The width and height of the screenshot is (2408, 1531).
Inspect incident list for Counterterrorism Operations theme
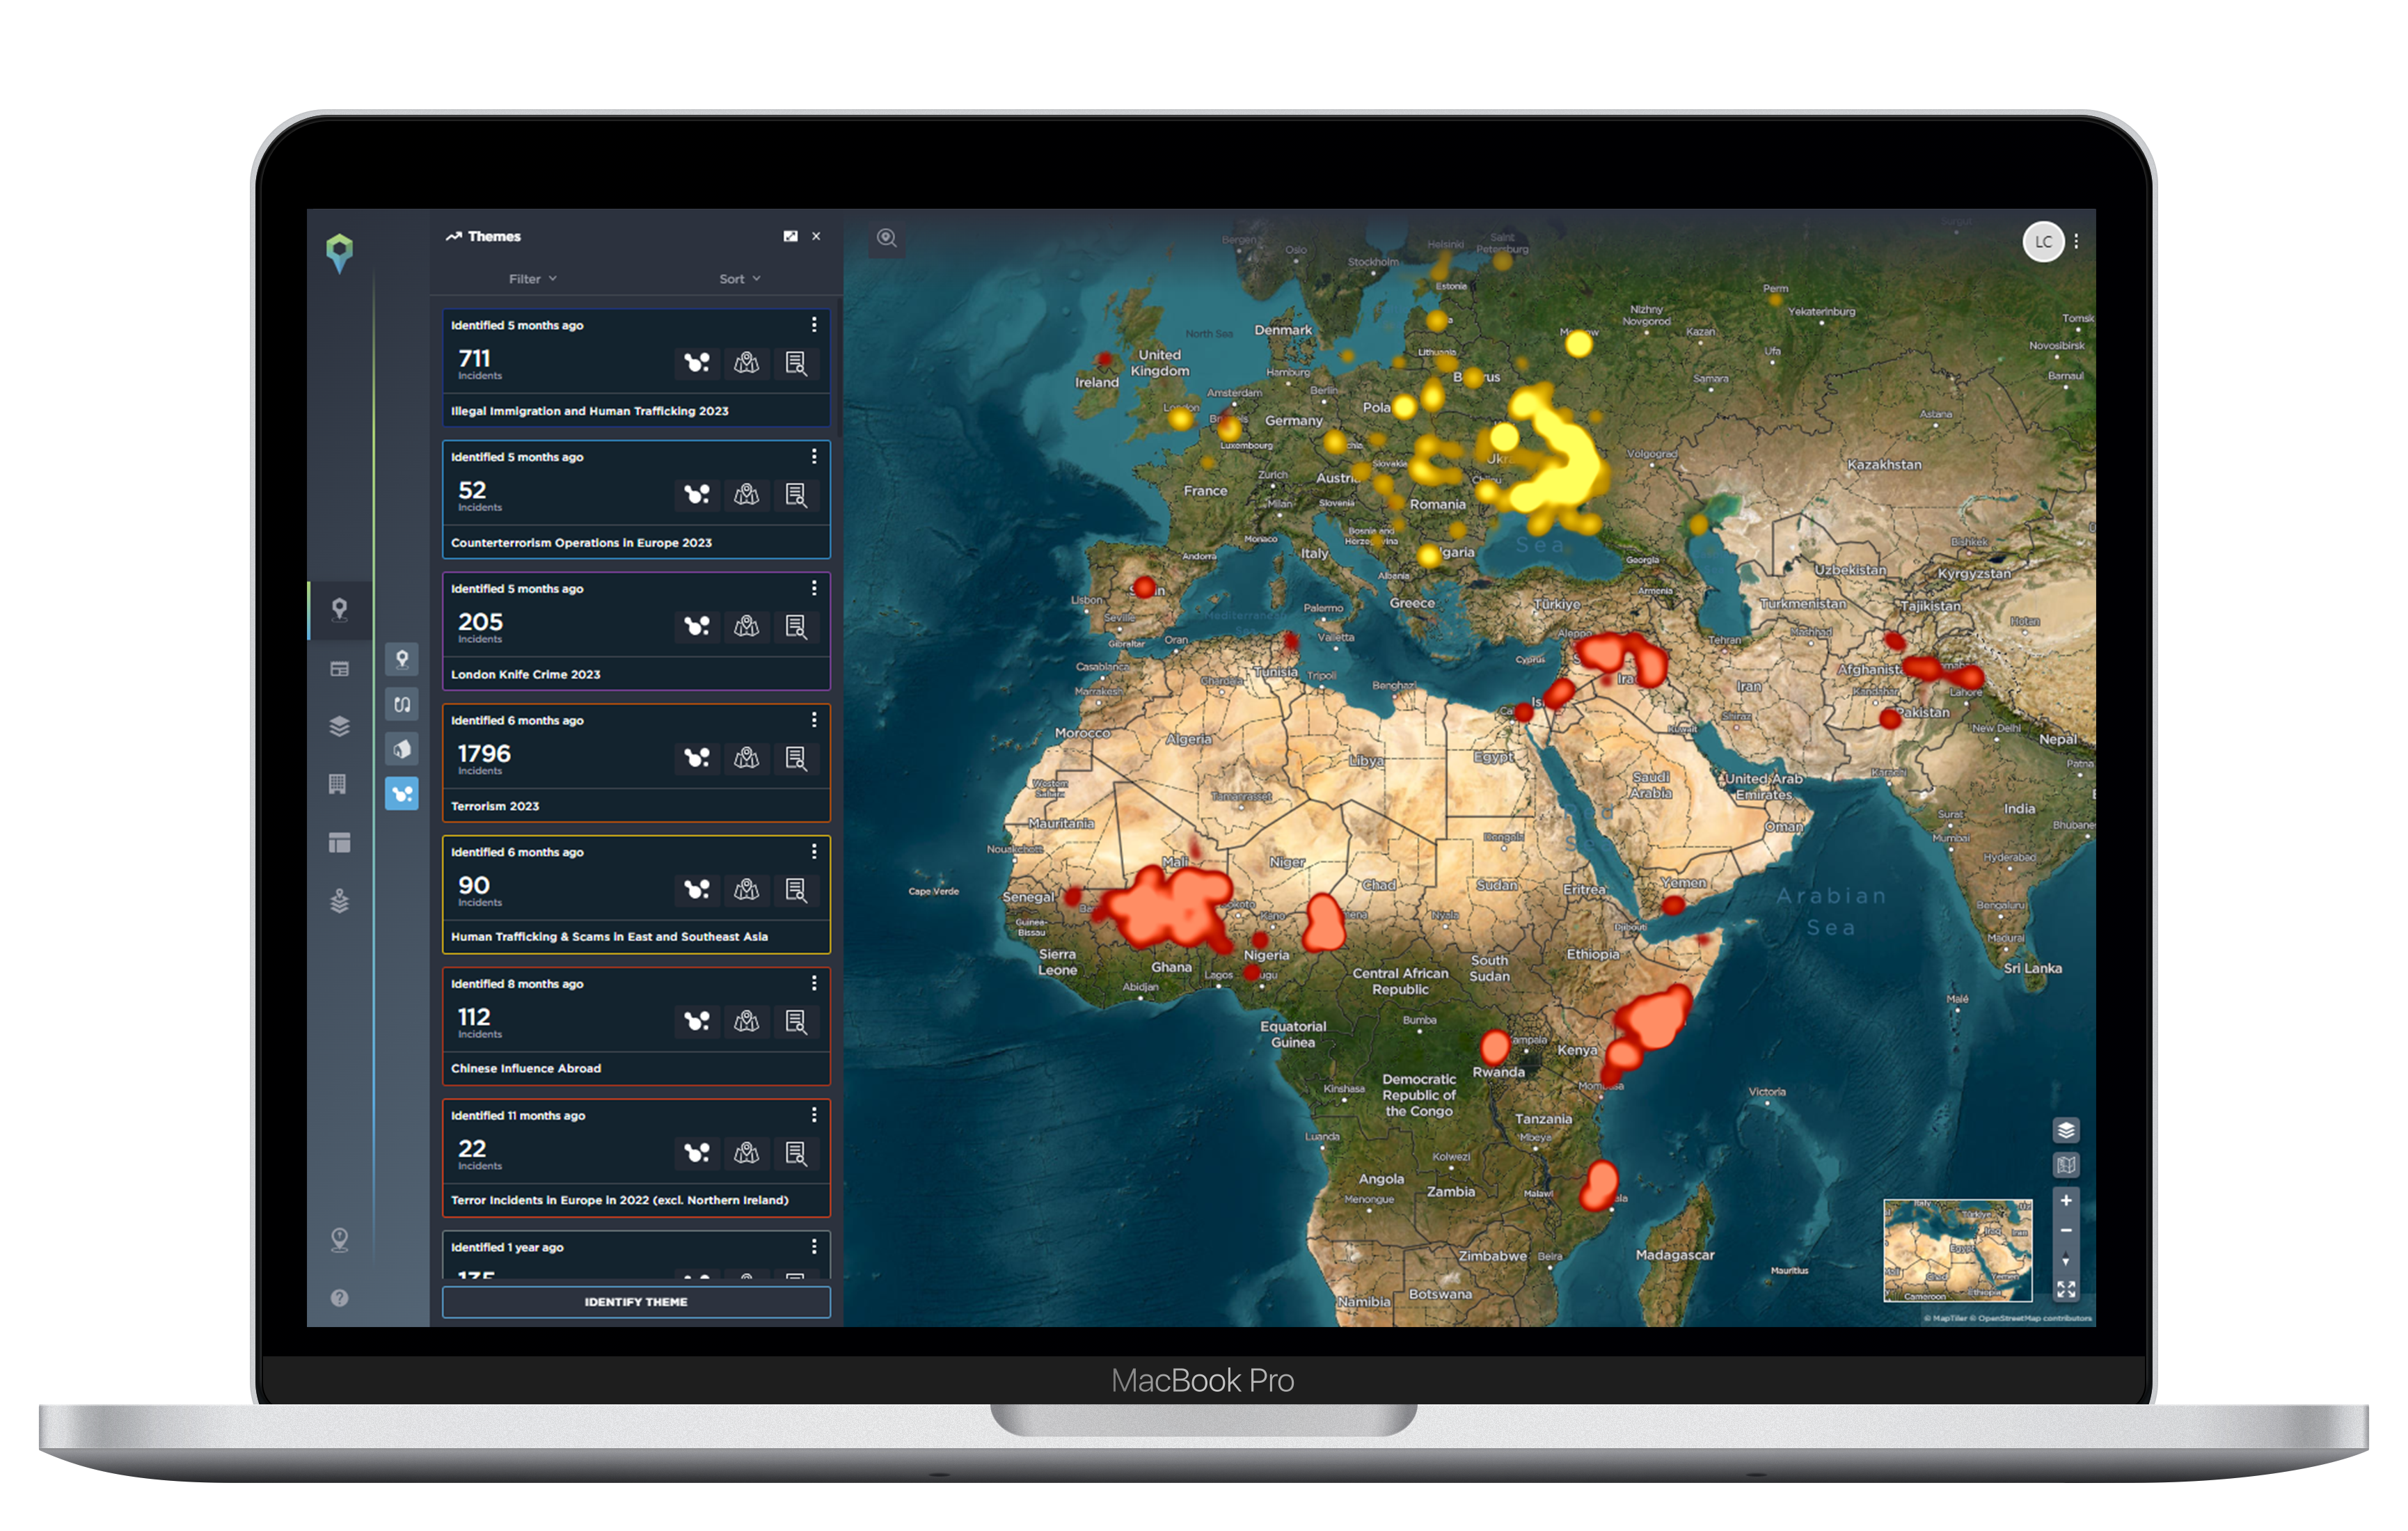coord(796,494)
